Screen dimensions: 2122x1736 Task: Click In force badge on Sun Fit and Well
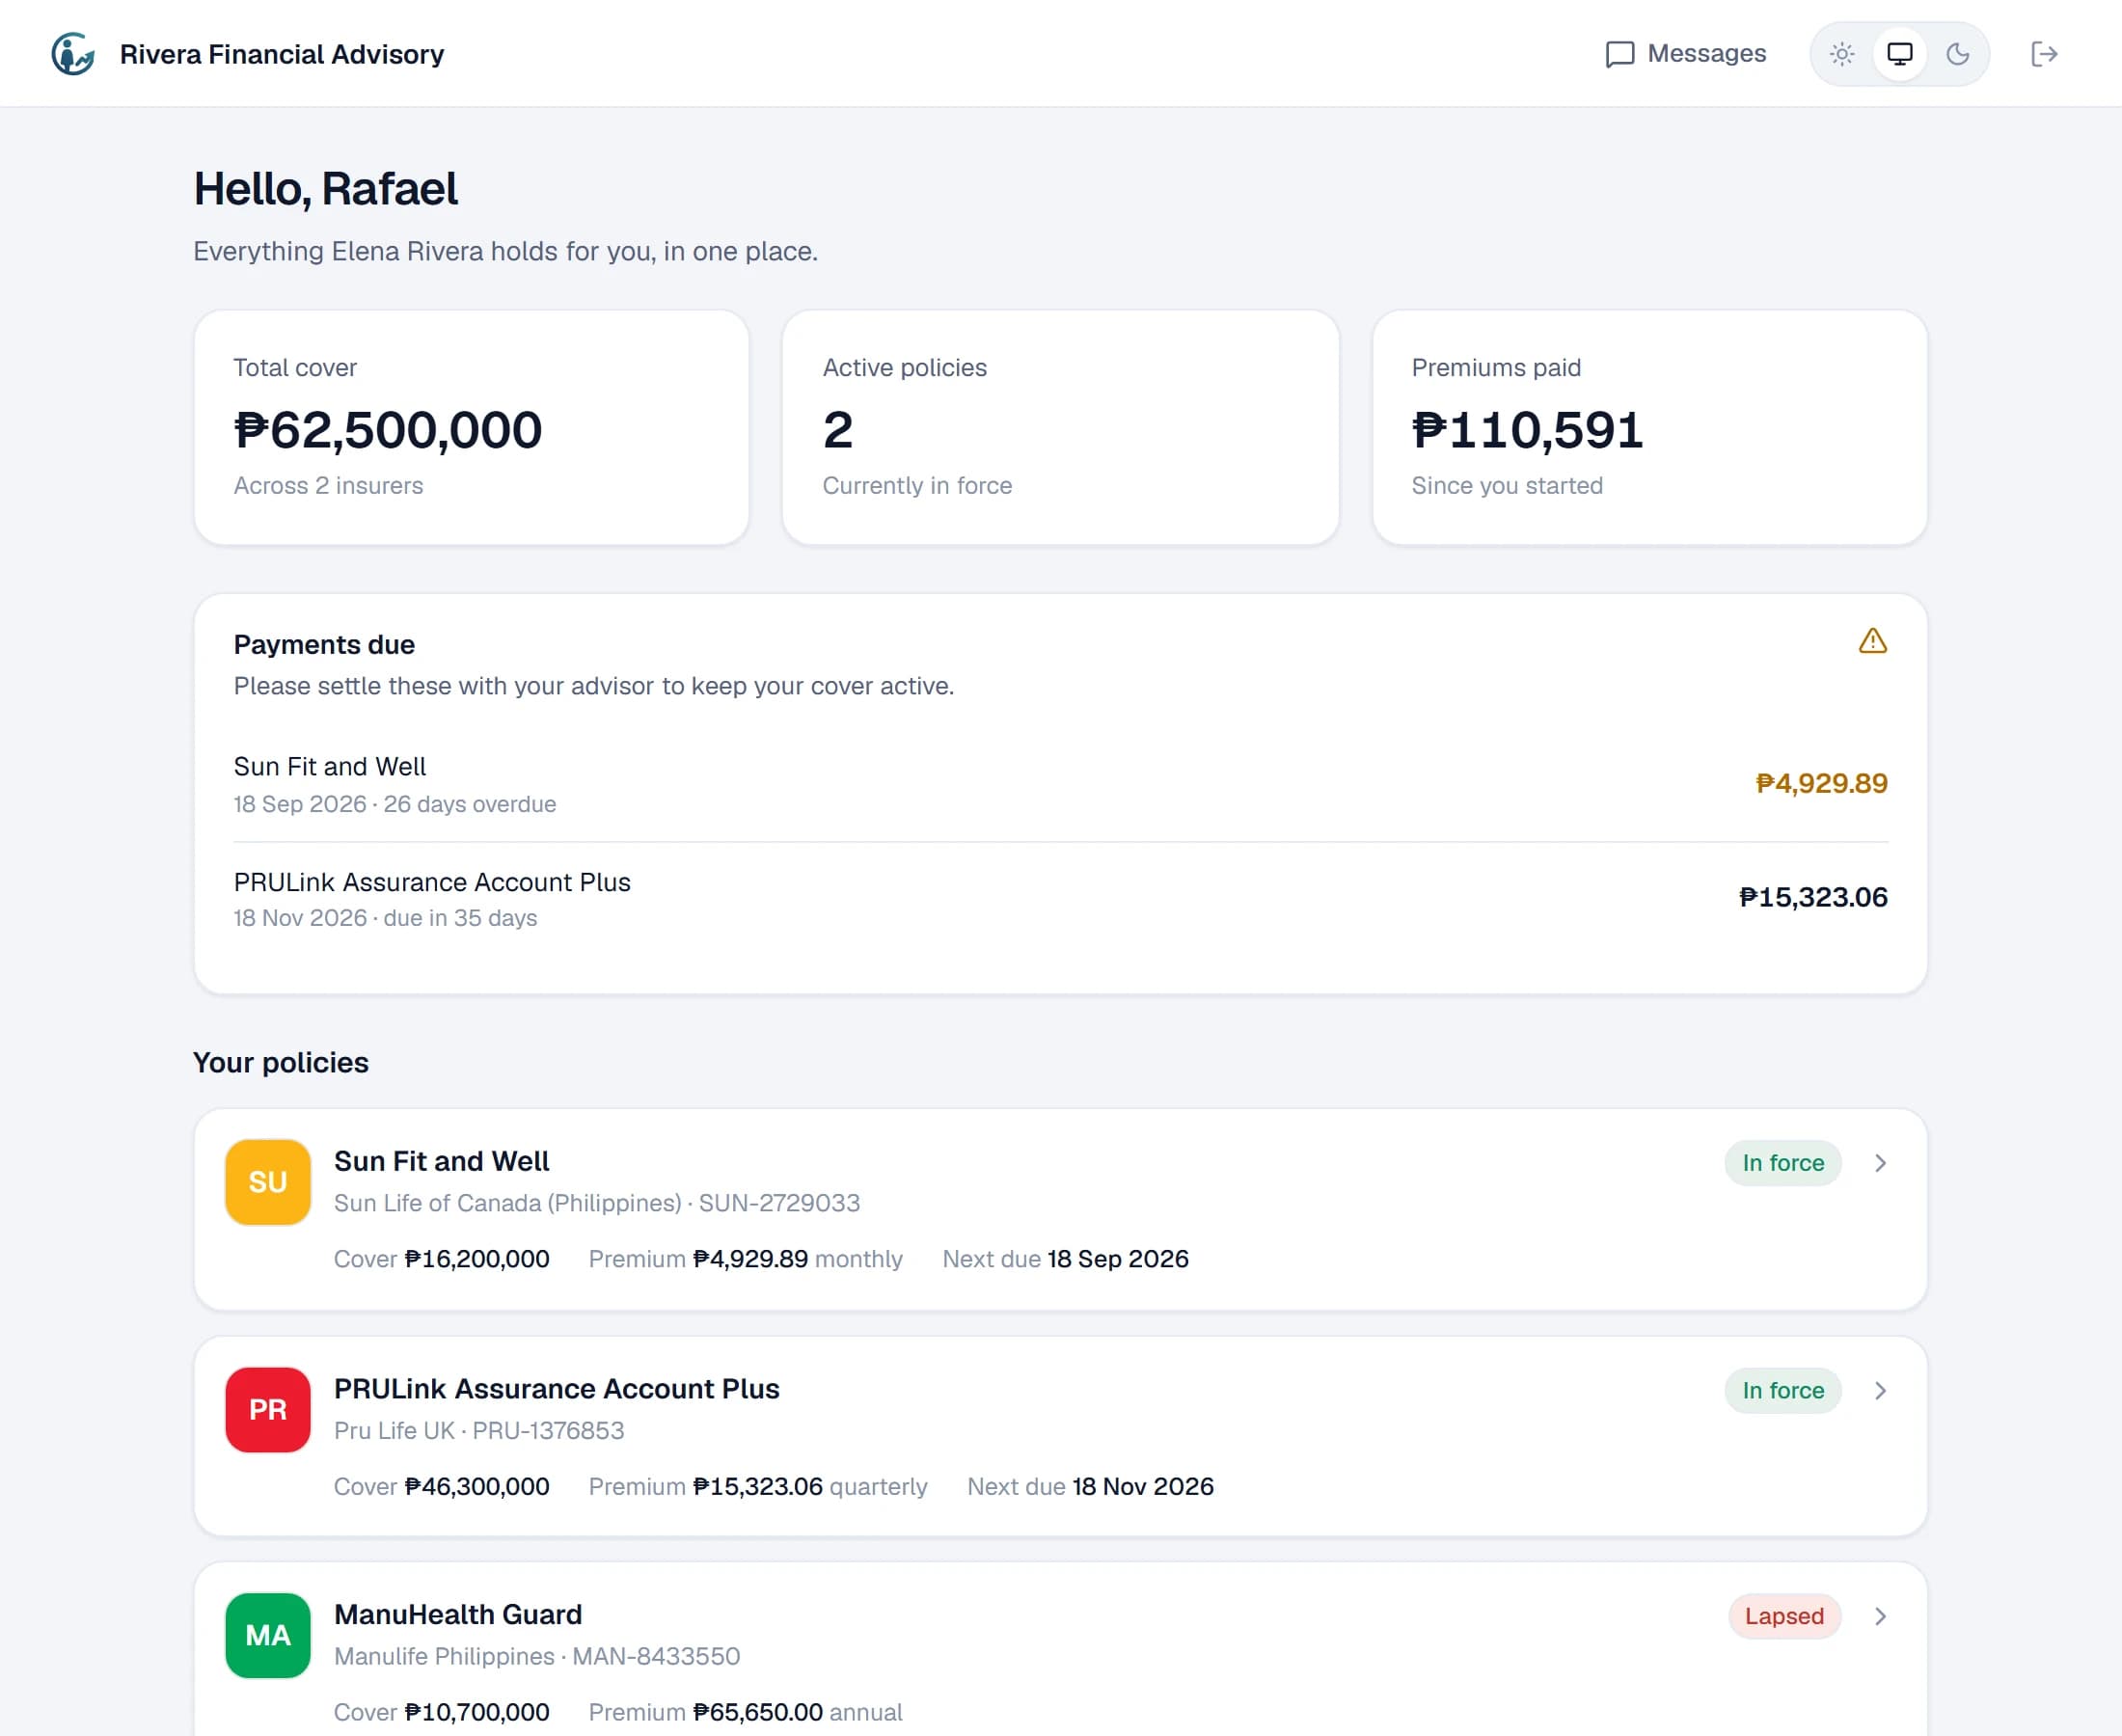coord(1783,1163)
